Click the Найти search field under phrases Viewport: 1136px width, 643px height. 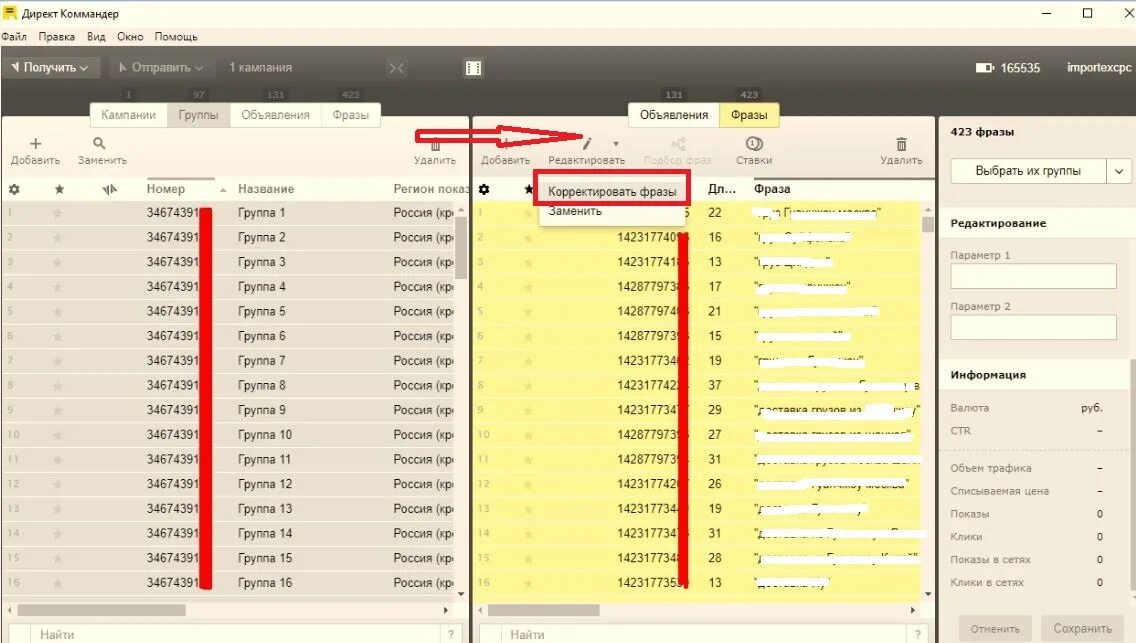click(x=702, y=634)
